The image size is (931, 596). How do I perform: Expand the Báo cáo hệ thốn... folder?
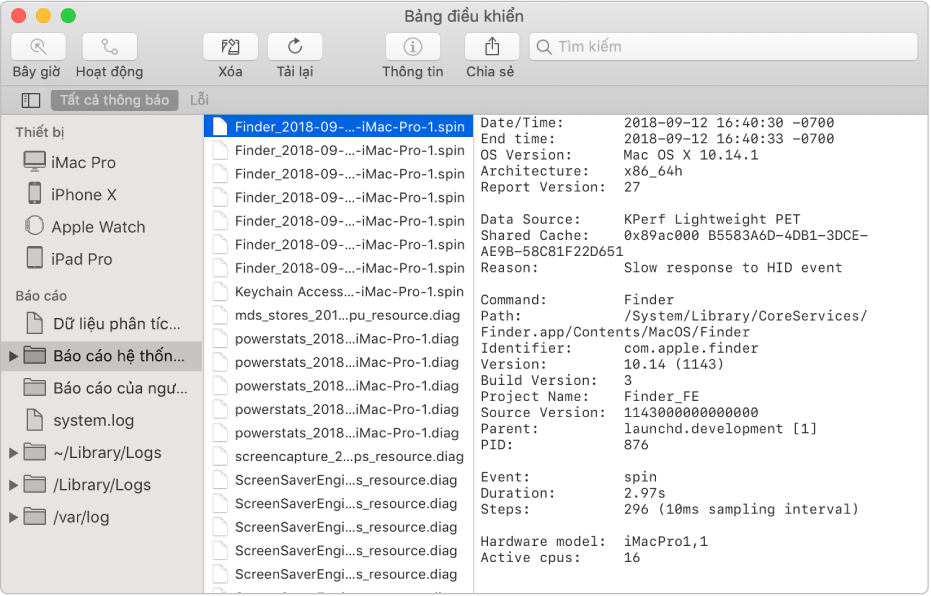13,356
